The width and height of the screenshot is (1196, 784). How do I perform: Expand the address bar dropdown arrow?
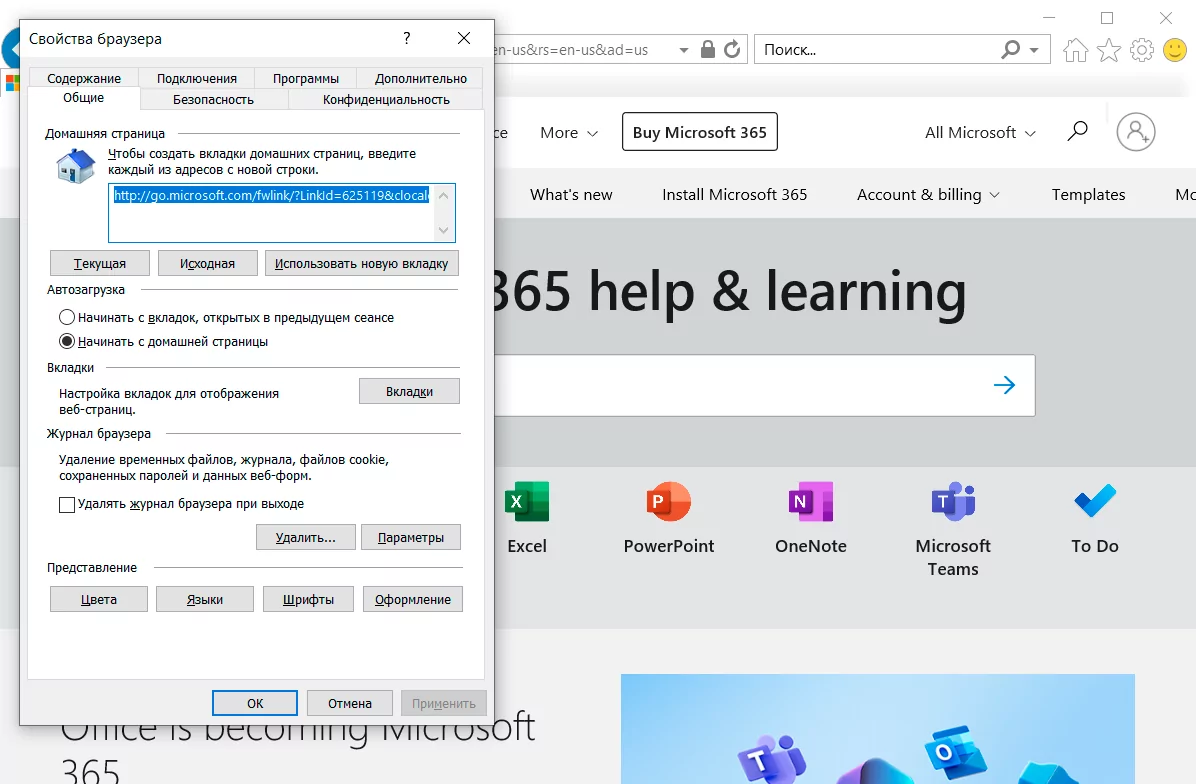click(683, 50)
